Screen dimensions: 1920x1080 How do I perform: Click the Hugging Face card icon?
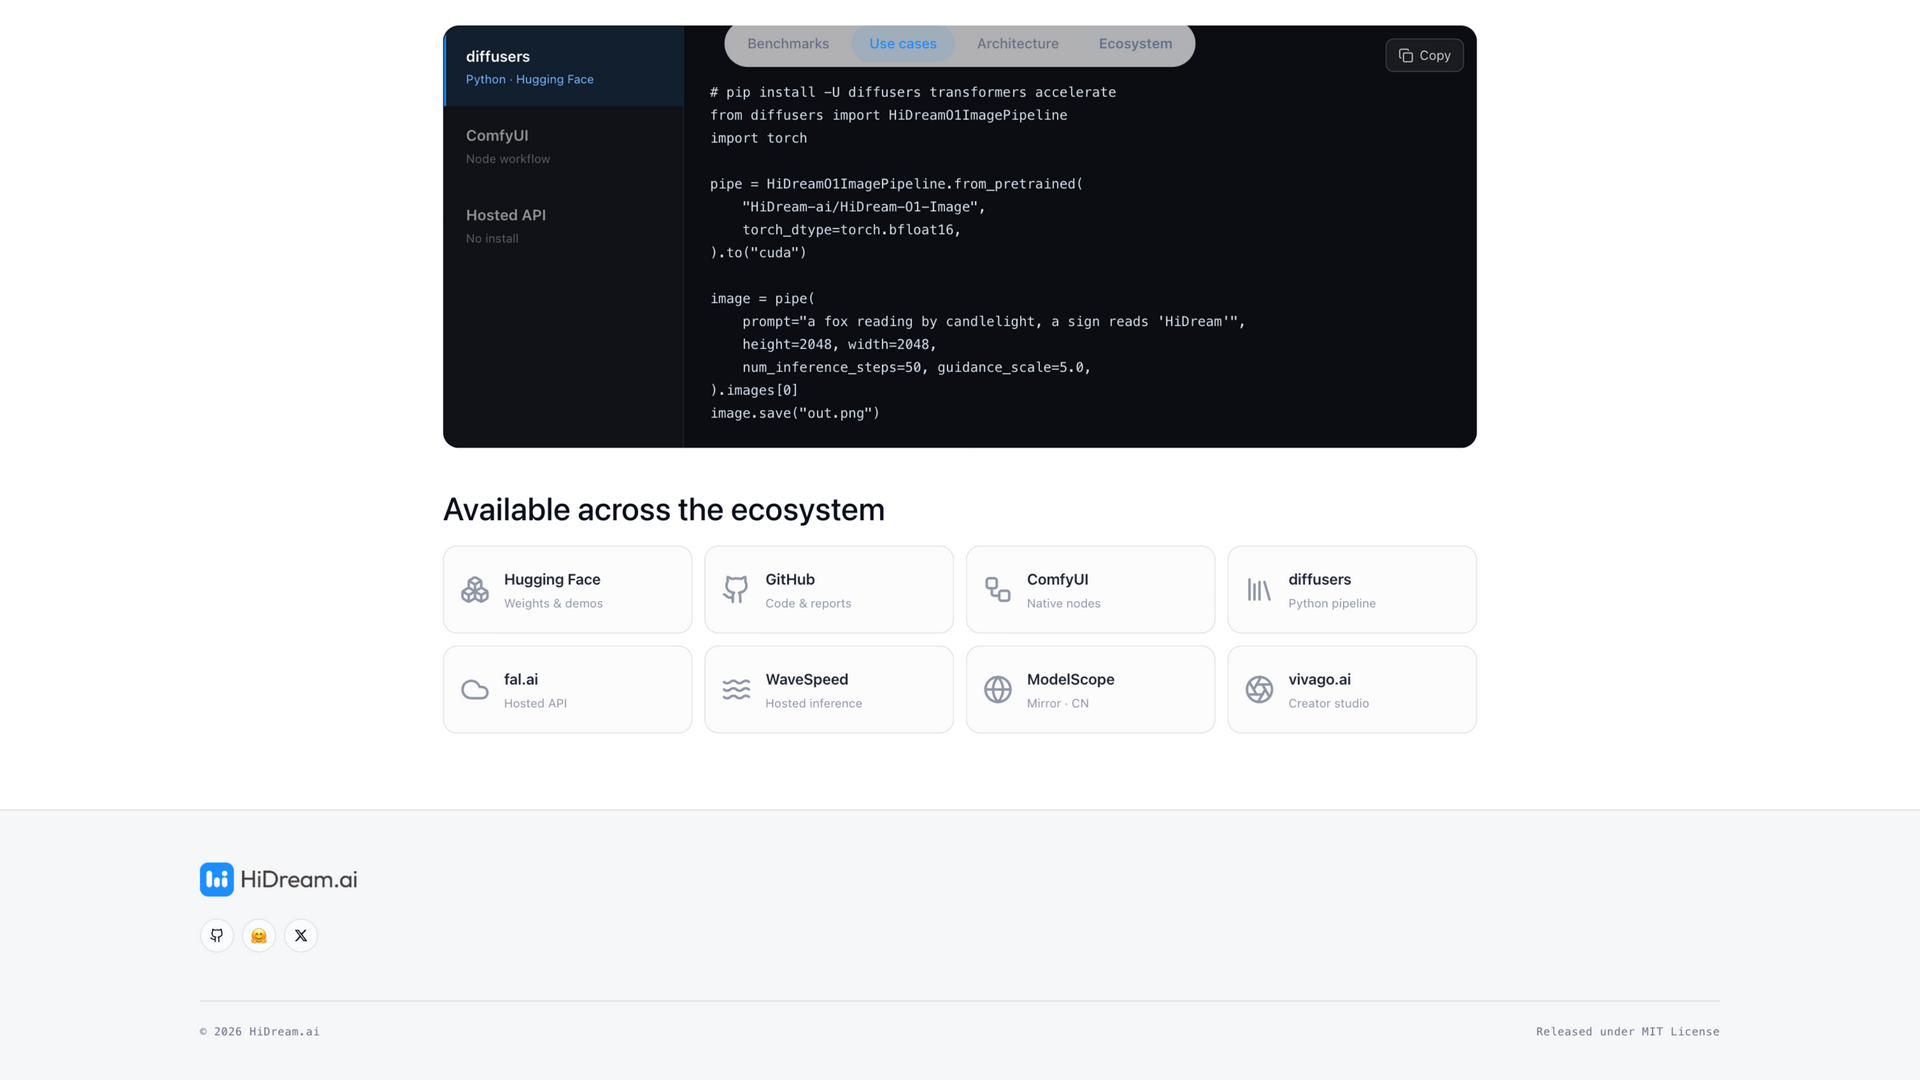tap(475, 590)
